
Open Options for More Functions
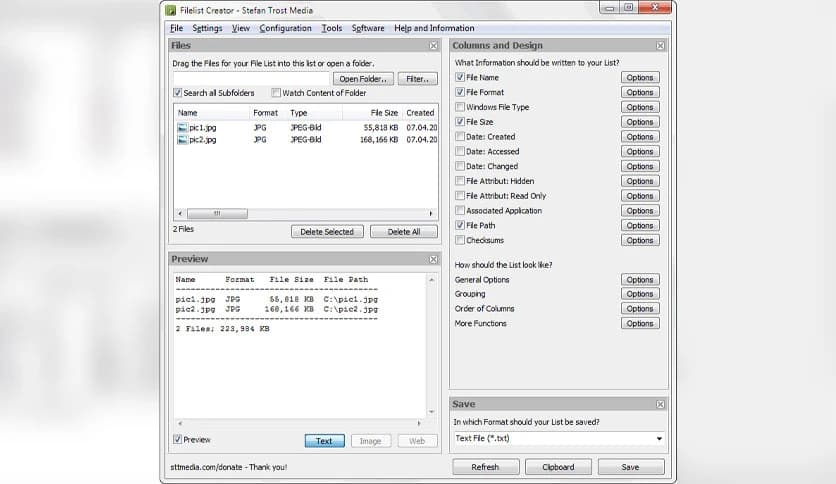point(640,324)
